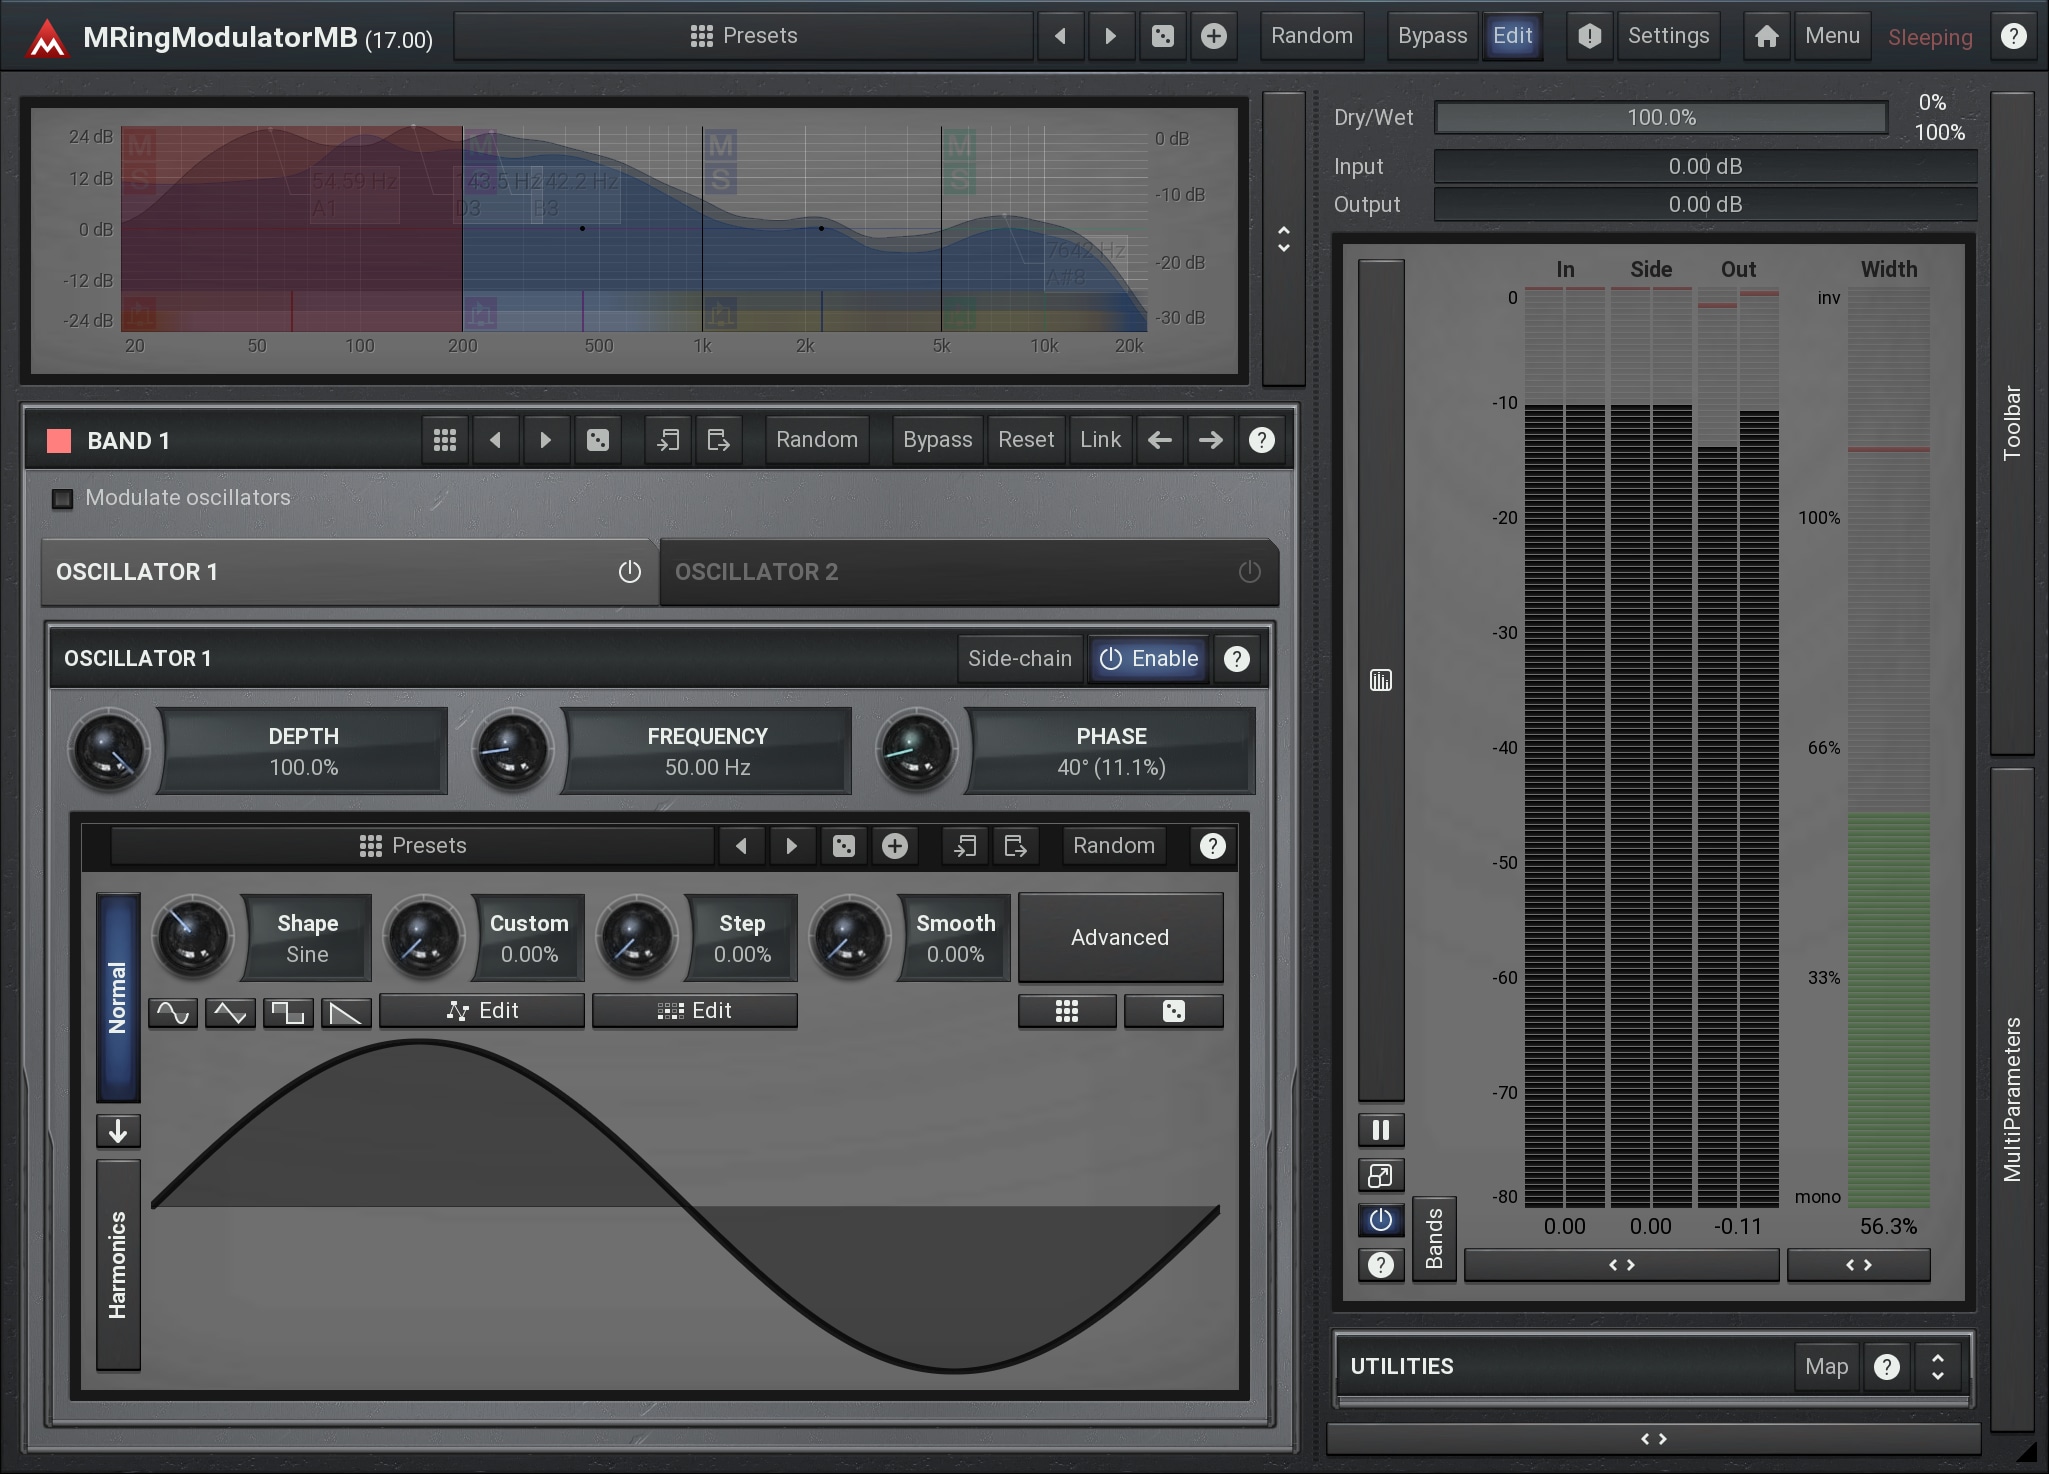Click the Advanced button
Viewport: 2049px width, 1474px height.
click(1119, 937)
